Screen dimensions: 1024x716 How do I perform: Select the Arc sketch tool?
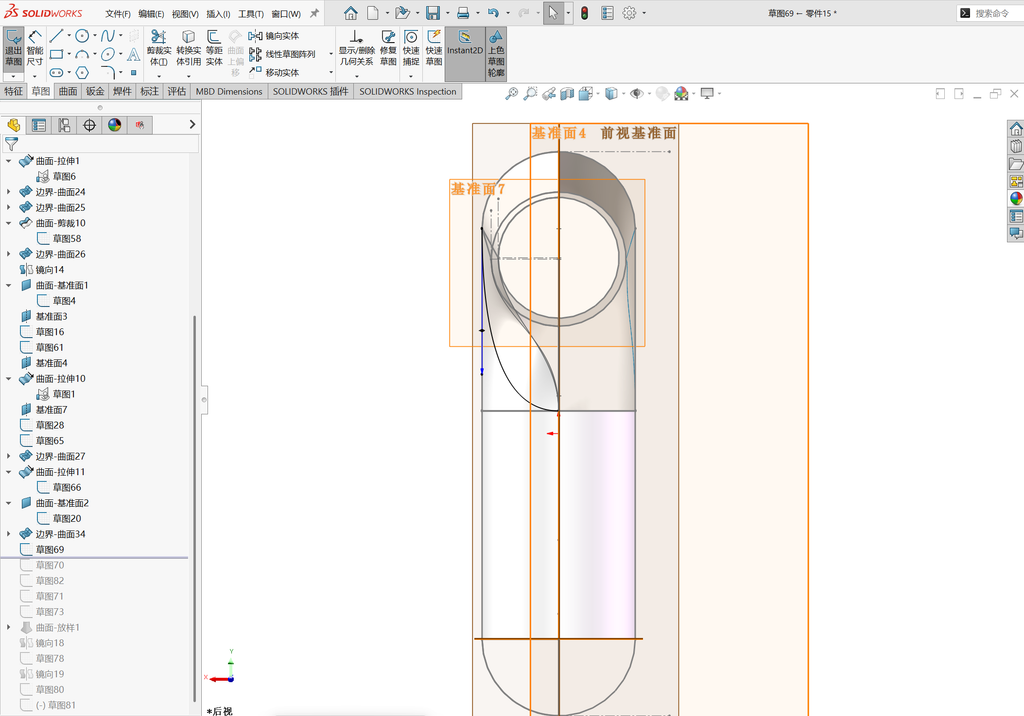click(82, 54)
